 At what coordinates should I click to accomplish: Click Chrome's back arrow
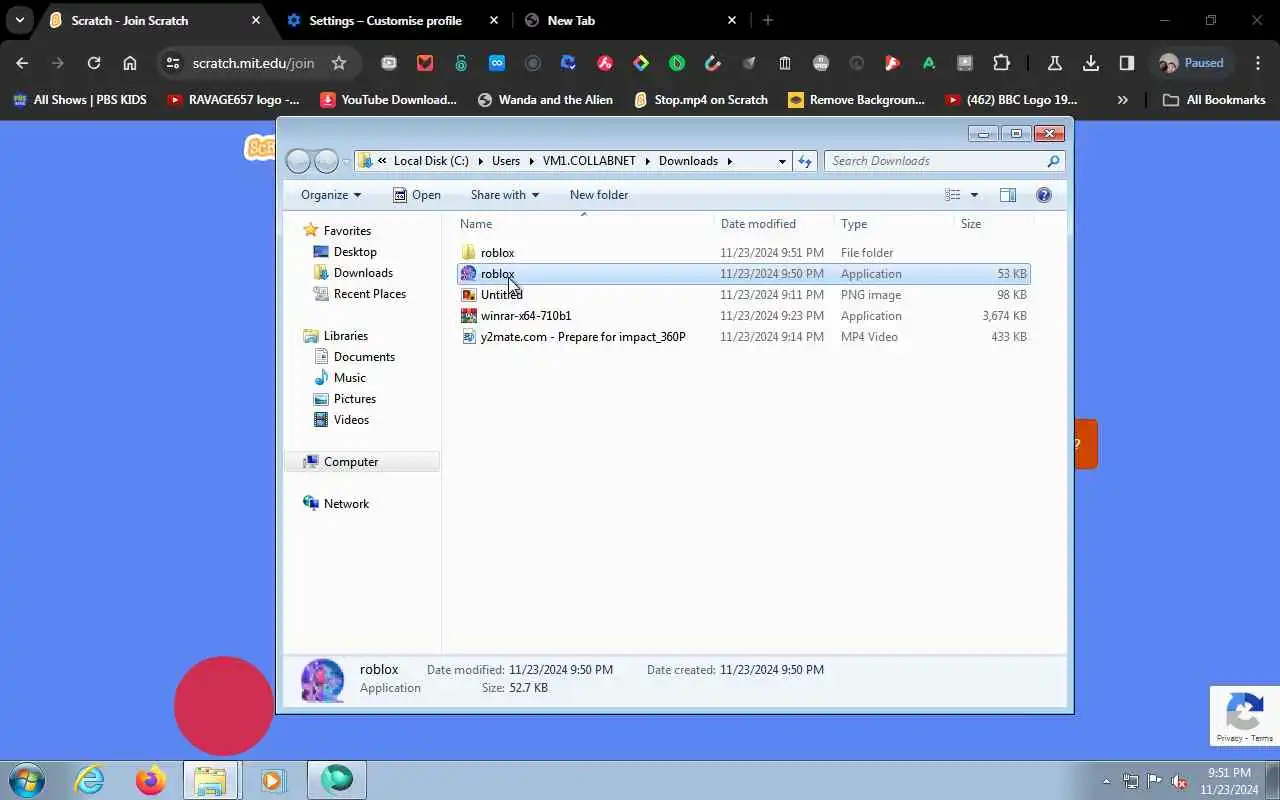pyautogui.click(x=22, y=63)
